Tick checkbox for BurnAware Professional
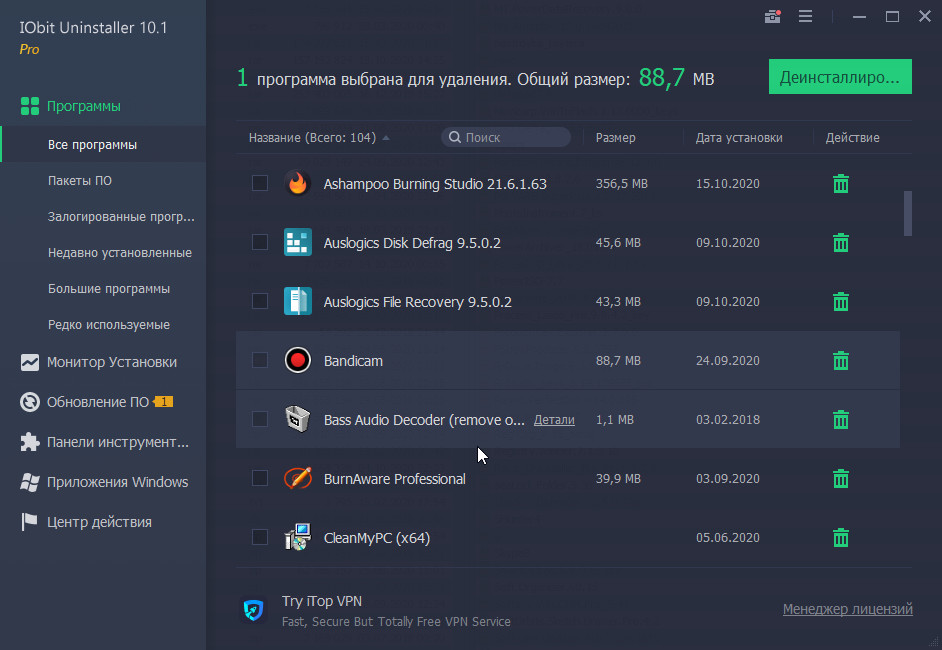 click(x=260, y=478)
